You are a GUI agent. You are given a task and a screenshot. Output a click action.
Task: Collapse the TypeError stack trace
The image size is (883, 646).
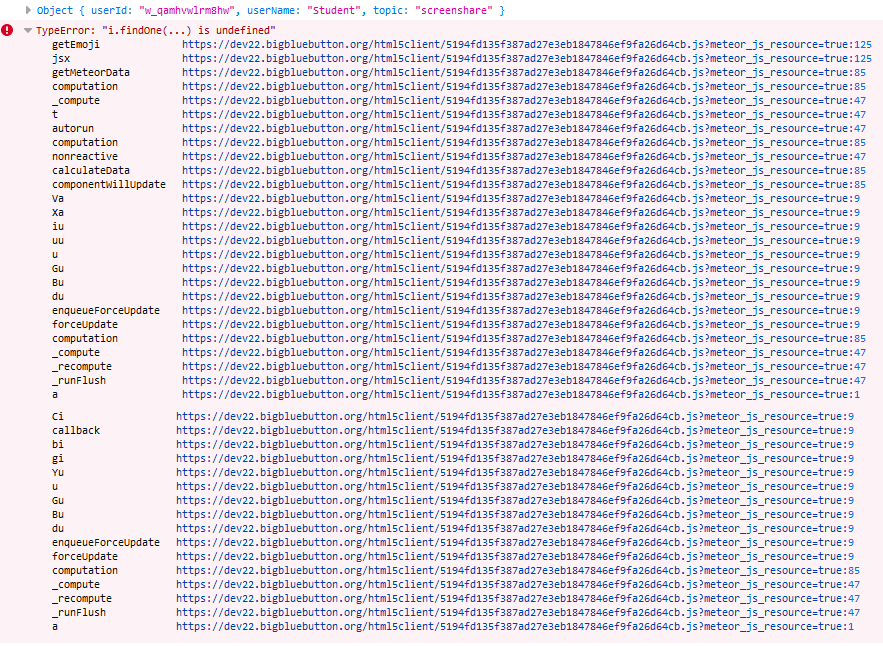tap(26, 30)
